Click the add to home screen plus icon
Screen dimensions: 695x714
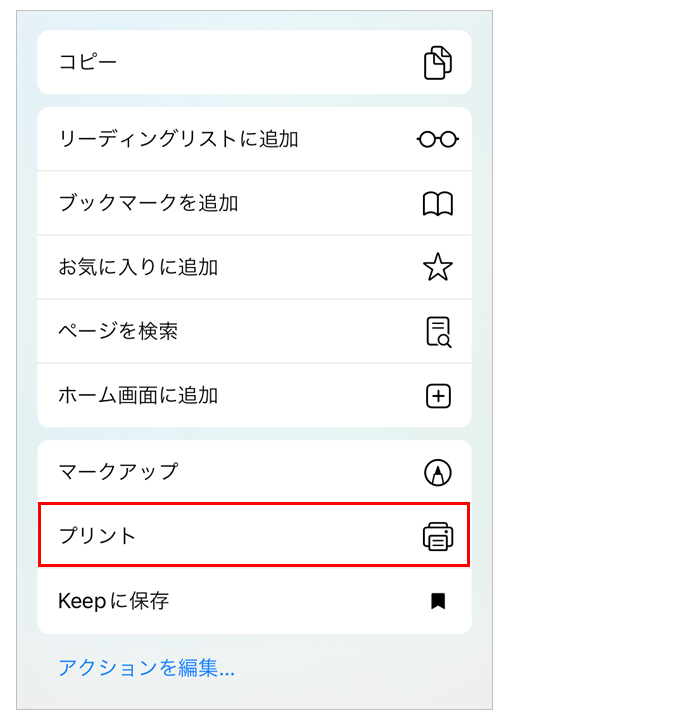[438, 396]
